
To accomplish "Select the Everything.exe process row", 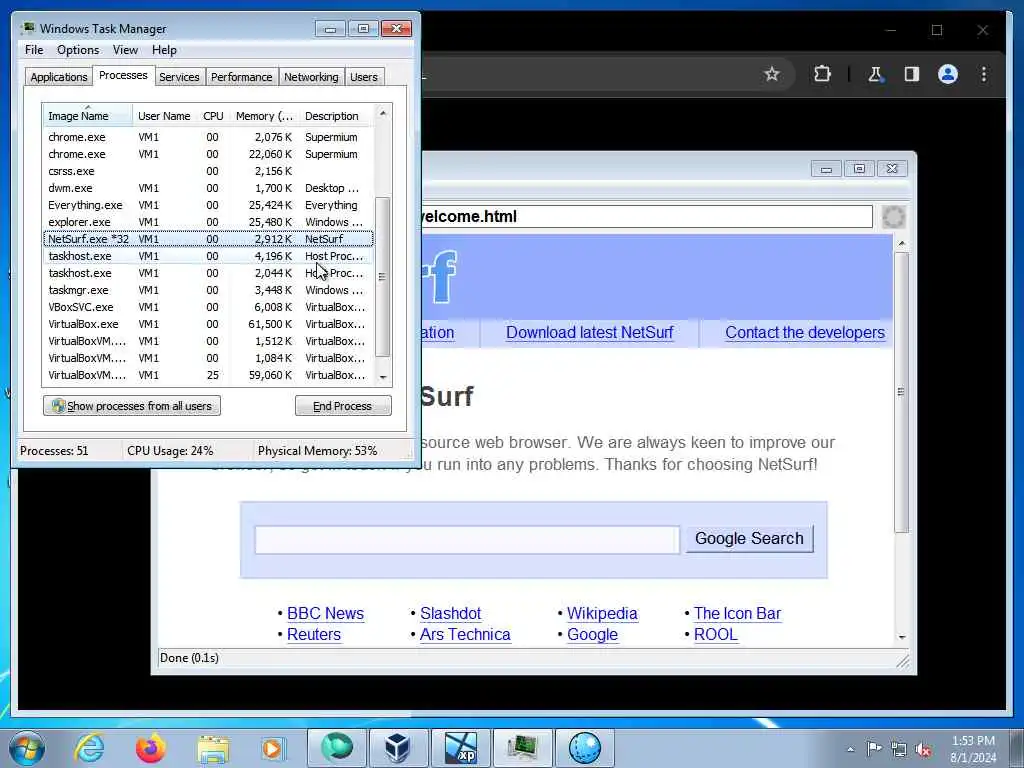I will 209,205.
